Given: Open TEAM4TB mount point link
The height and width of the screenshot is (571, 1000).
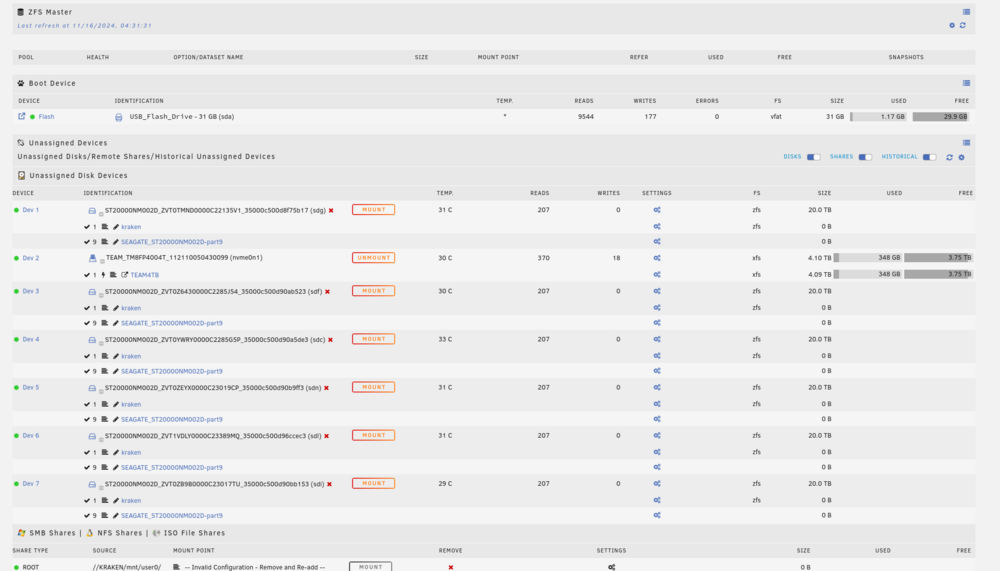Looking at the screenshot, I should click(x=145, y=275).
